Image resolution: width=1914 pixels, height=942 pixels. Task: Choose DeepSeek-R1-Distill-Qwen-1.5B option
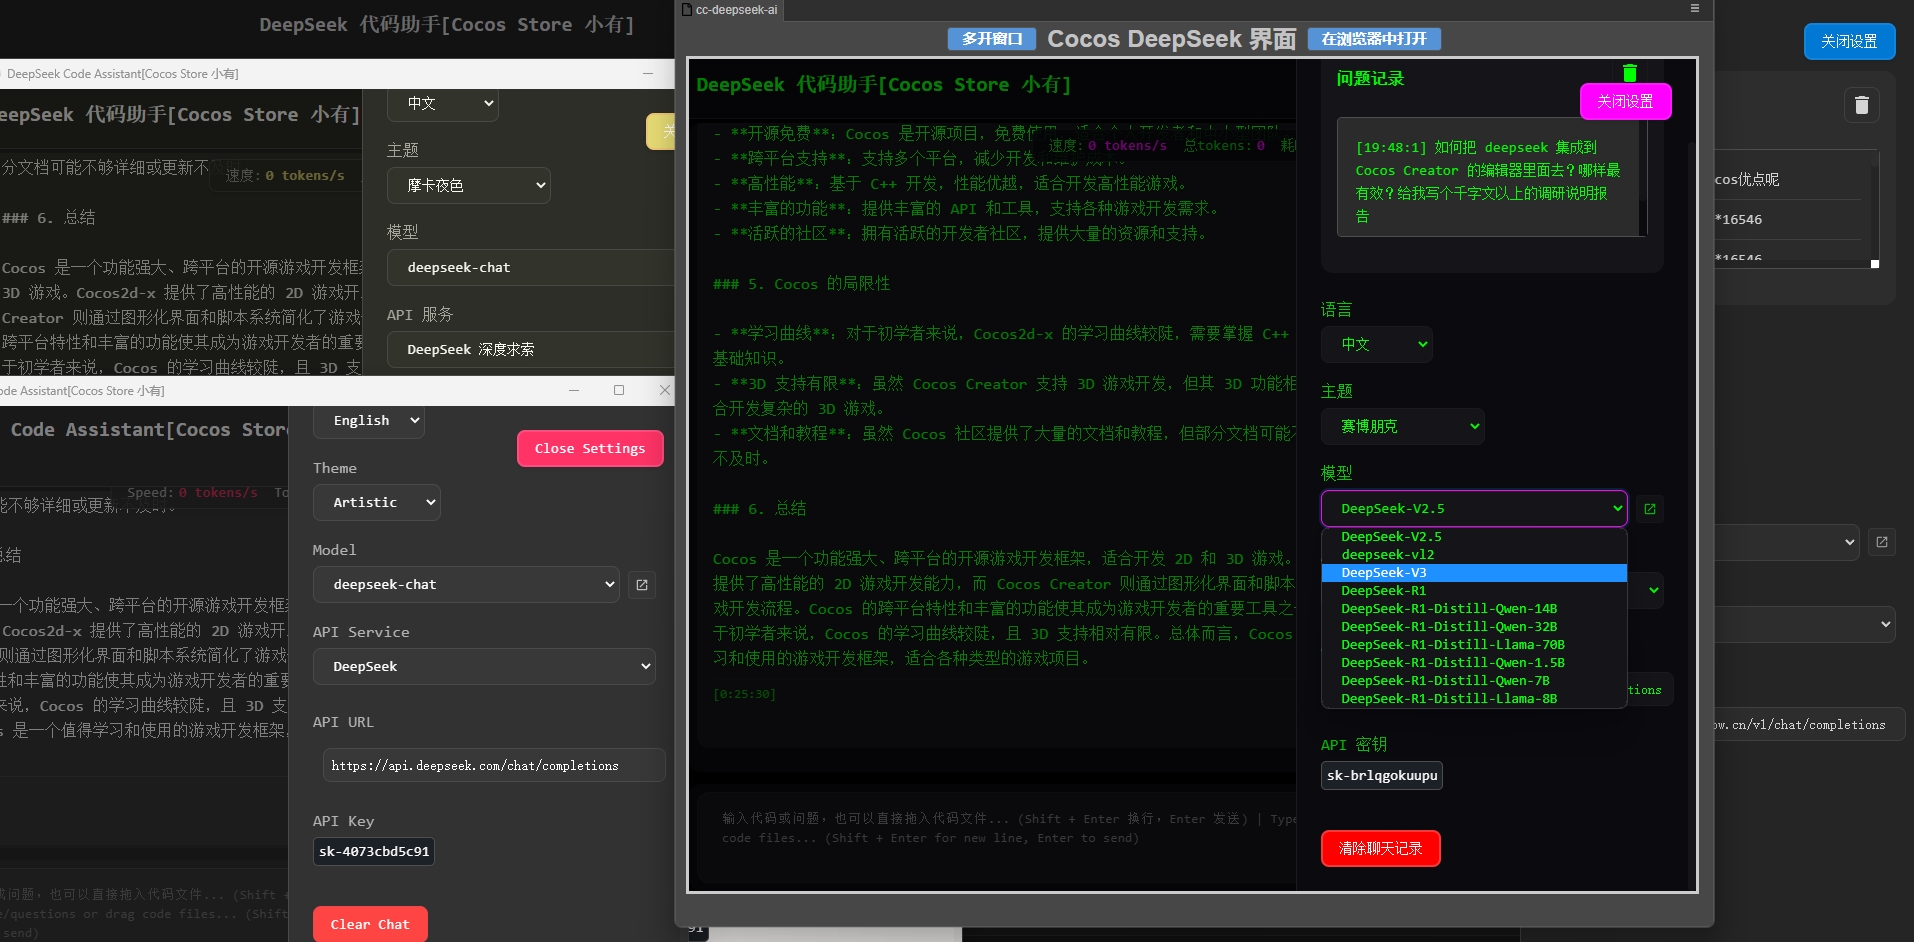pos(1474,663)
